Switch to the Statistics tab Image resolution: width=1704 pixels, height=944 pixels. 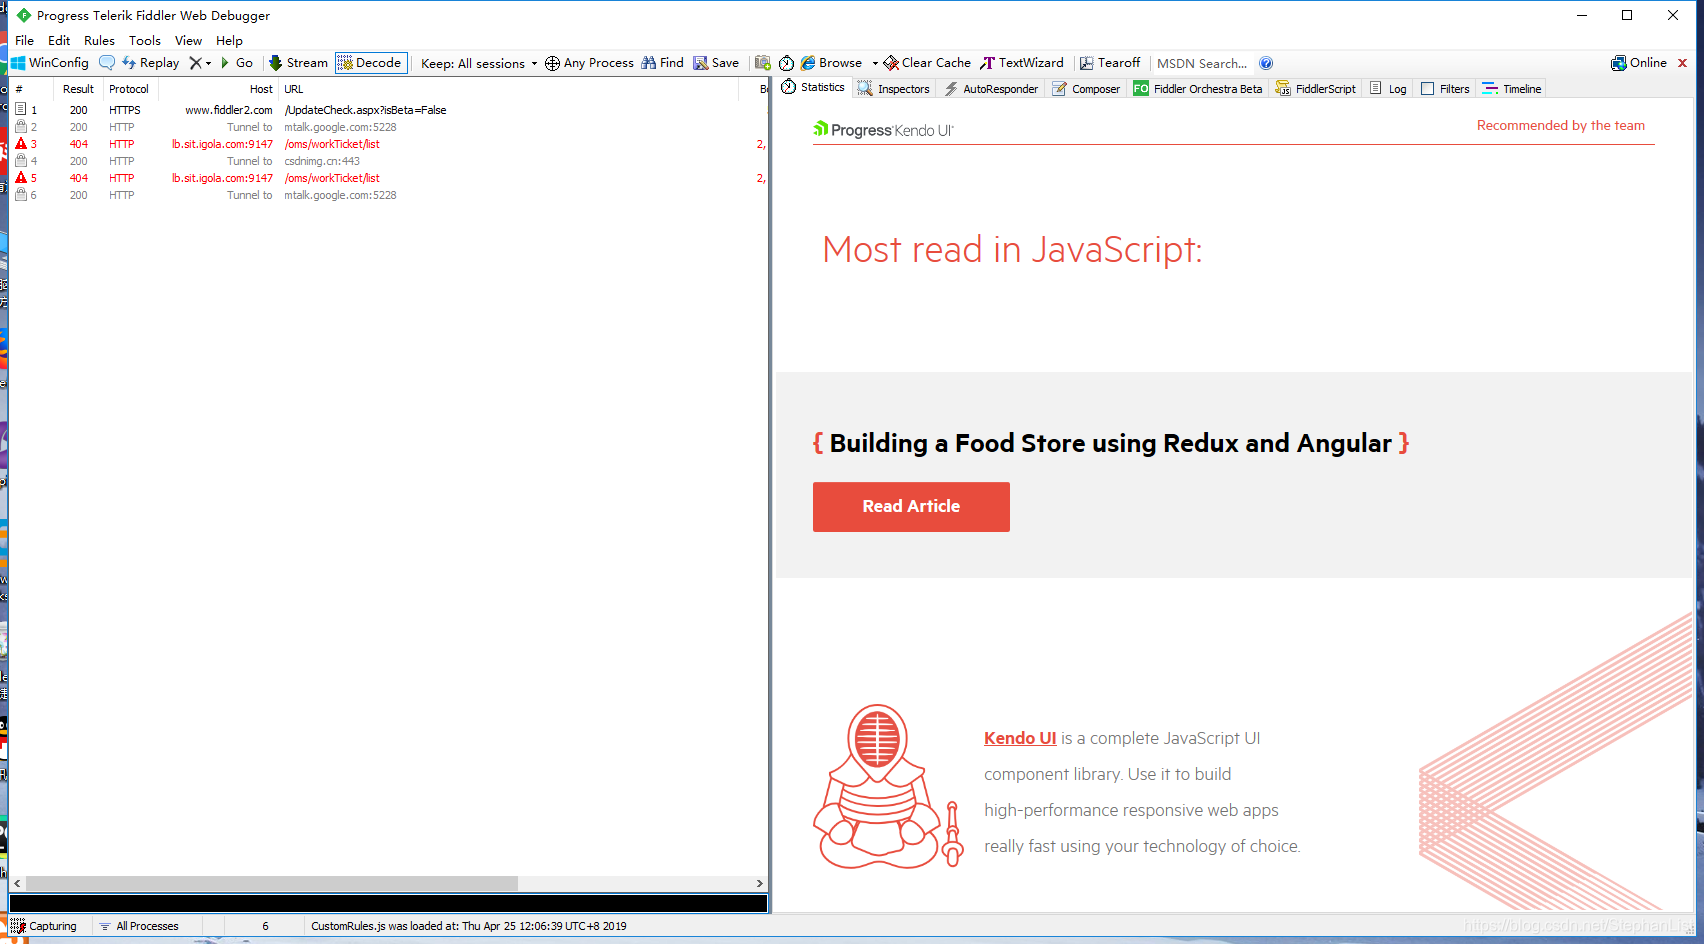click(x=813, y=88)
